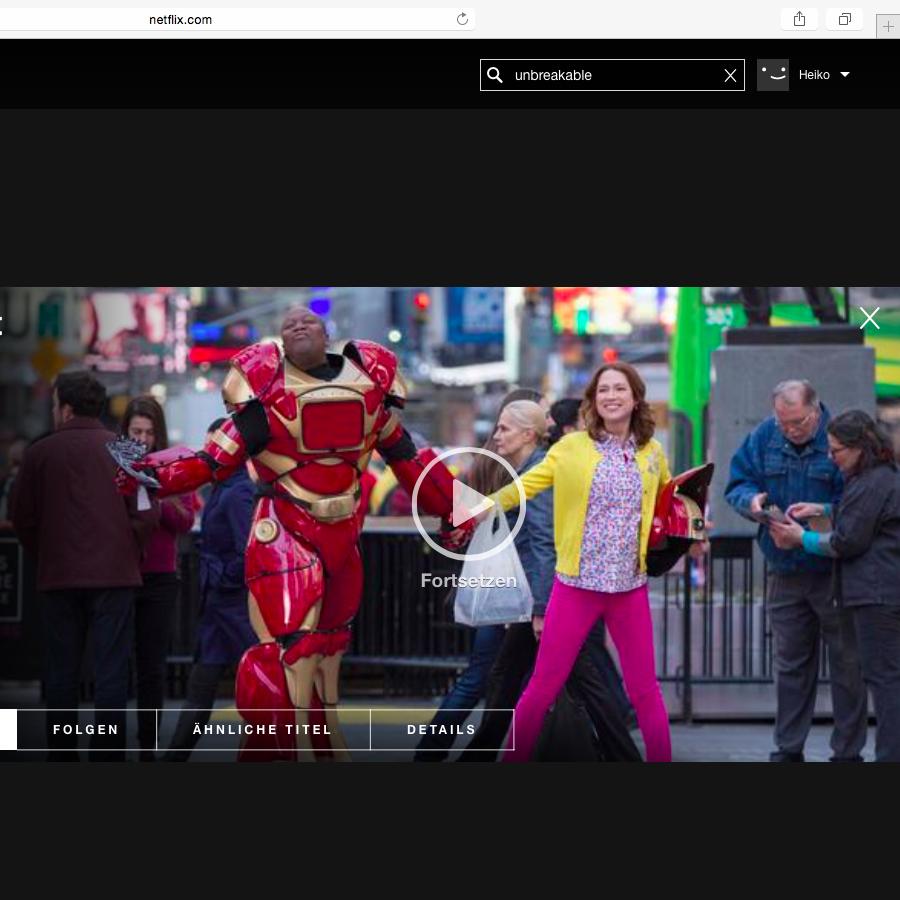The image size is (900, 900).
Task: Switch to the Folgen tab
Action: [x=86, y=730]
